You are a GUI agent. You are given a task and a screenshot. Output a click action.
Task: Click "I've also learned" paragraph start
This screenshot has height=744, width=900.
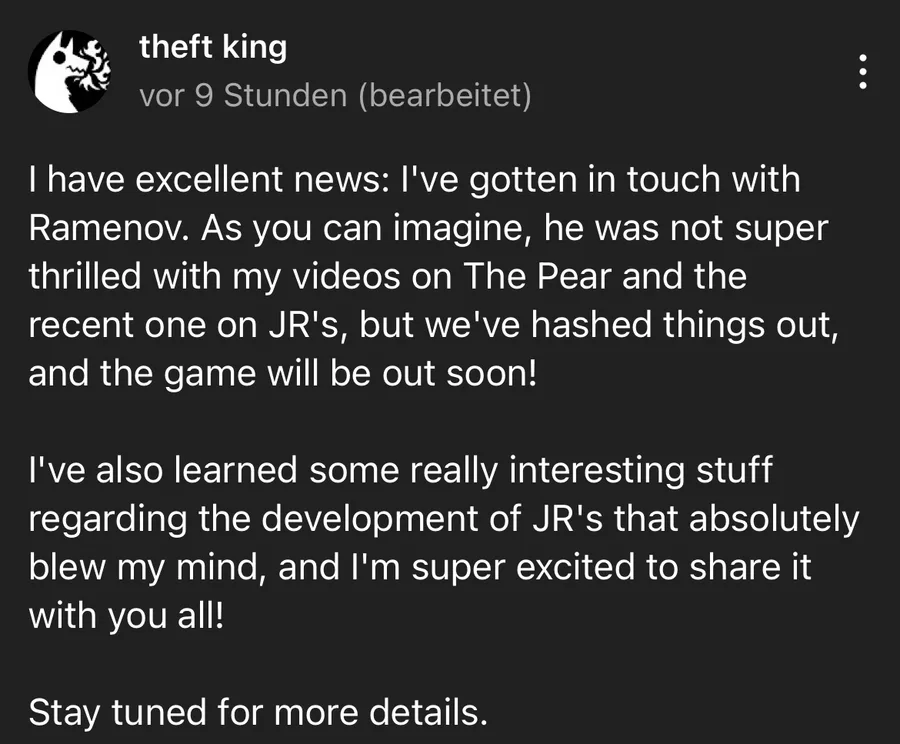(x=163, y=470)
